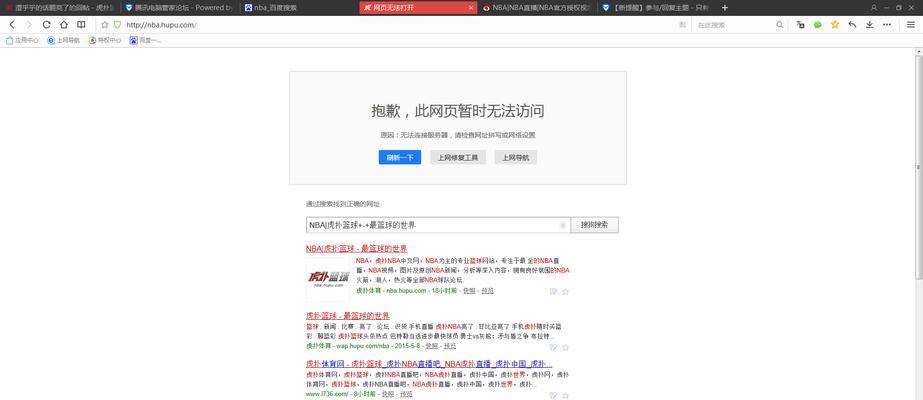The image size is (923, 400).
Task: Click the 虎扑篮球 logo thumbnail
Action: tap(328, 278)
